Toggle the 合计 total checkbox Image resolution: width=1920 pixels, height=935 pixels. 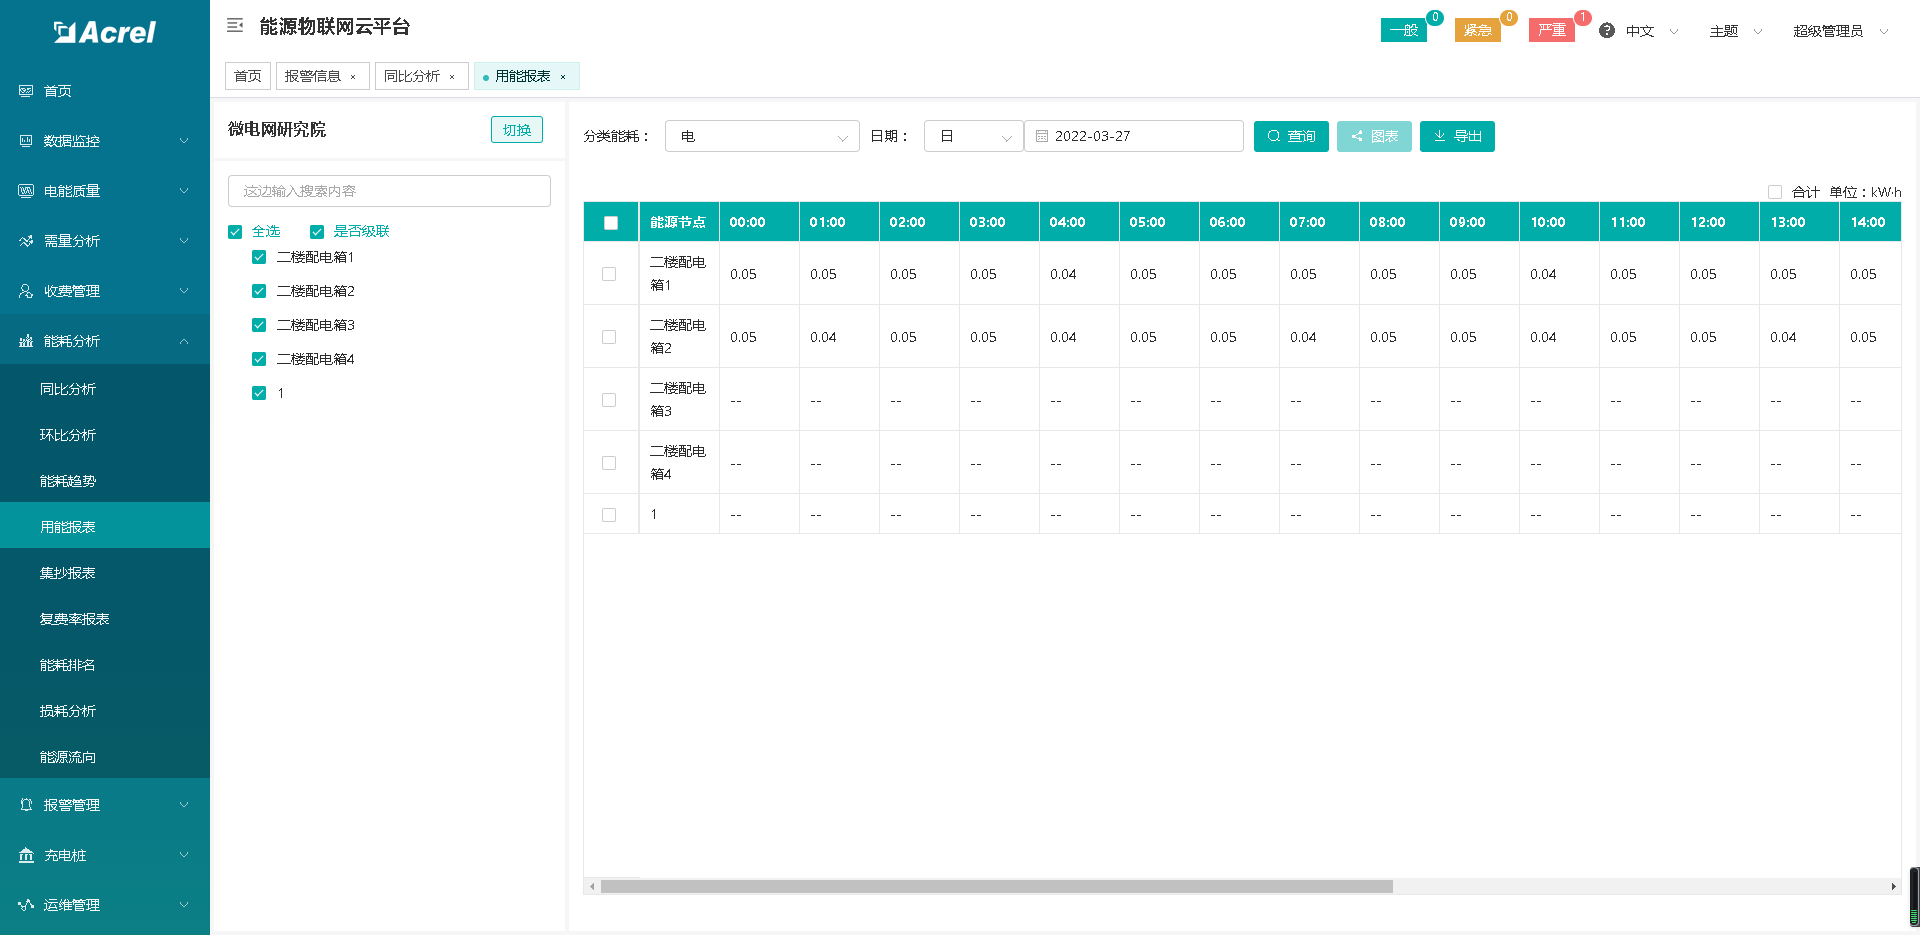(1775, 192)
